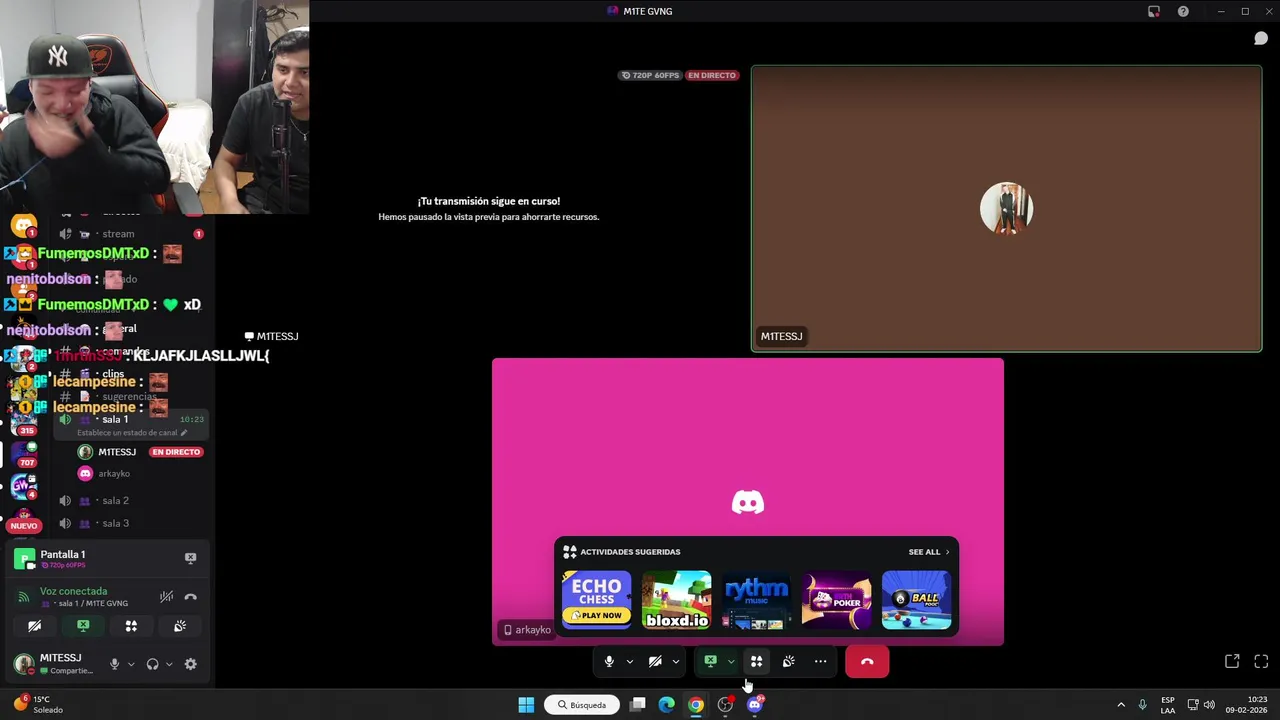Open the soundboard in call control bar
The image size is (1280, 720).
click(788, 661)
